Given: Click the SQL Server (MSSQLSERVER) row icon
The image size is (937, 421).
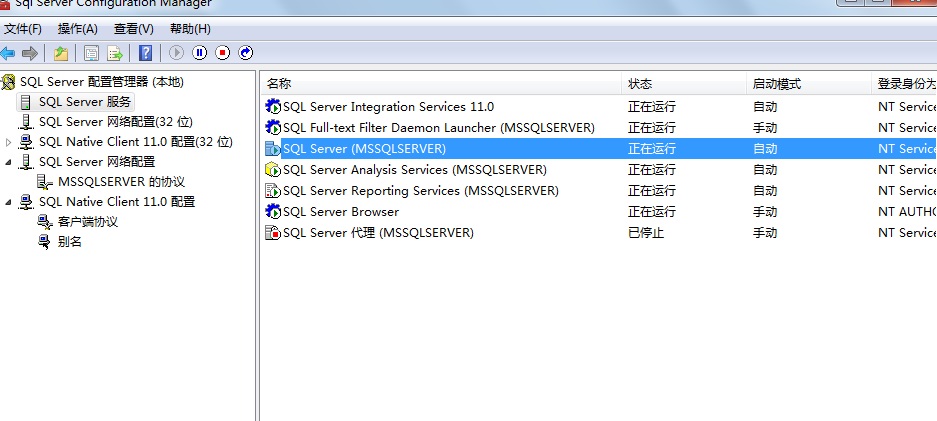Looking at the screenshot, I should [272, 149].
